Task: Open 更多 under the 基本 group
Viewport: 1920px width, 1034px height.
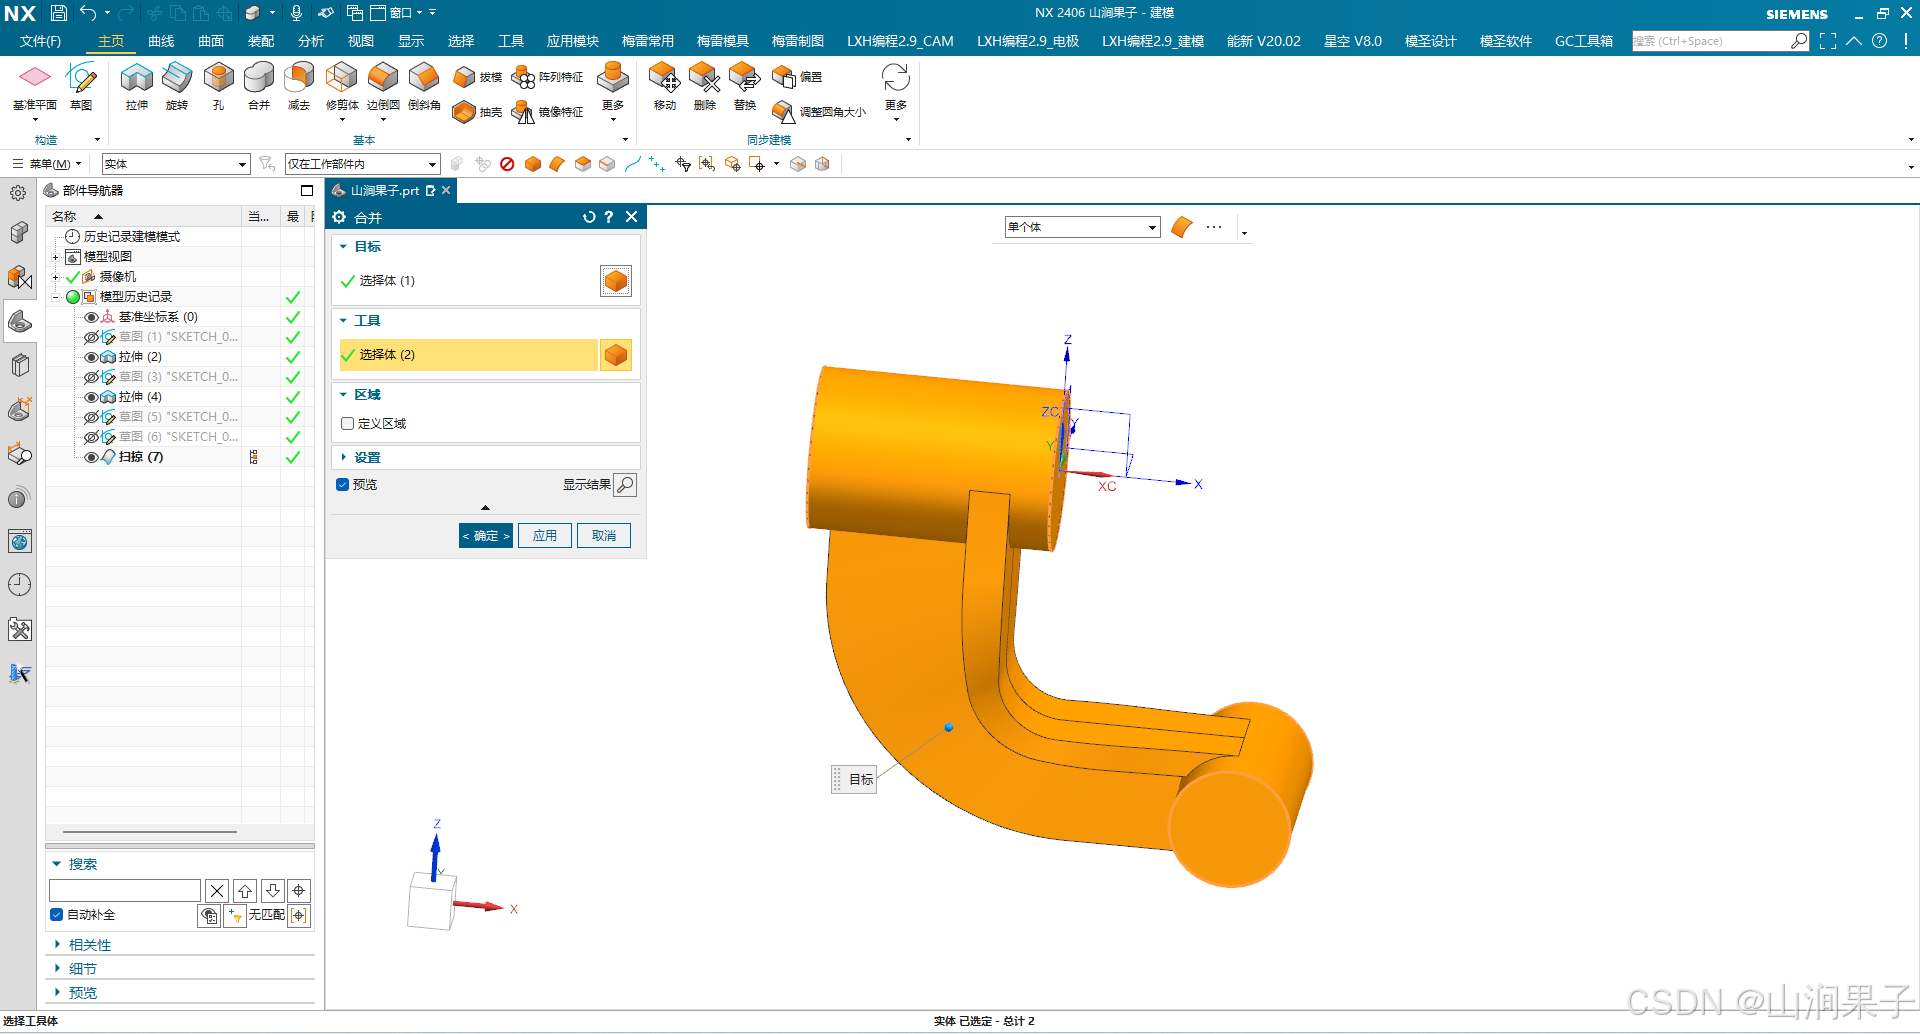Action: (x=613, y=91)
